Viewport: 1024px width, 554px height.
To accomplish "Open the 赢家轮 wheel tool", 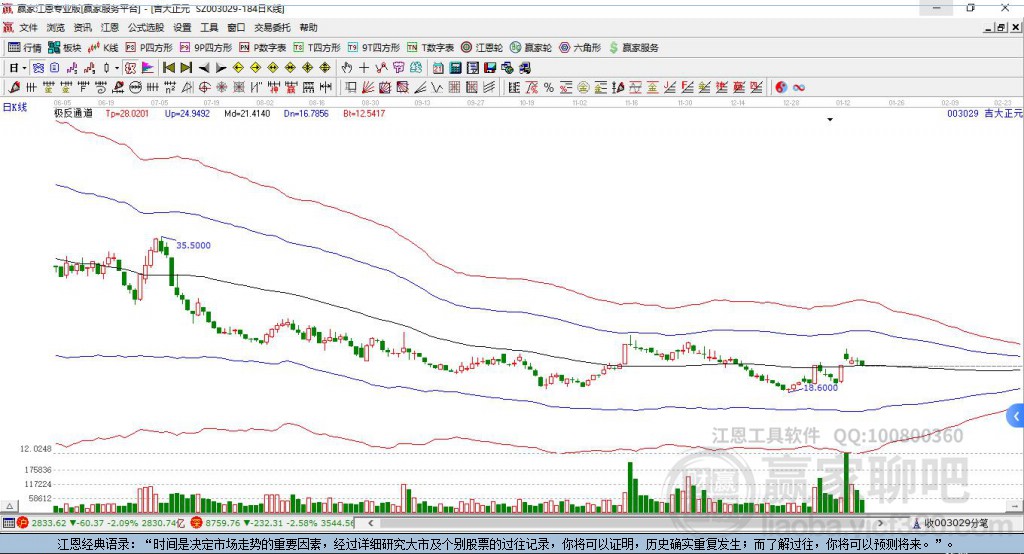I will click(x=531, y=48).
